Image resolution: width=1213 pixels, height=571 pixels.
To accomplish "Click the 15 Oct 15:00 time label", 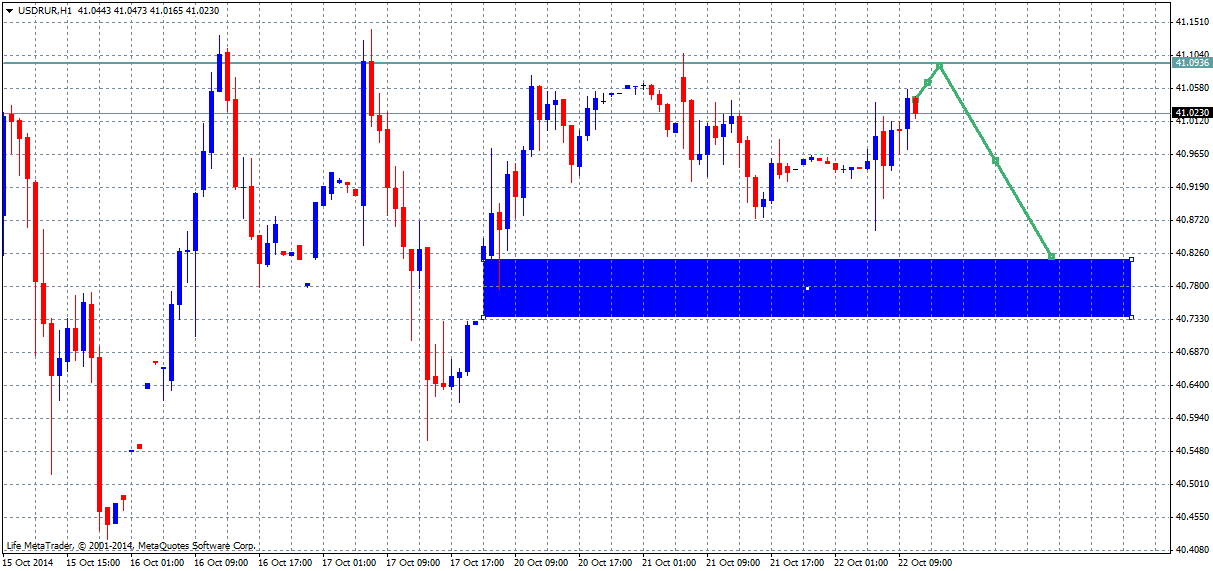I will [x=92, y=562].
